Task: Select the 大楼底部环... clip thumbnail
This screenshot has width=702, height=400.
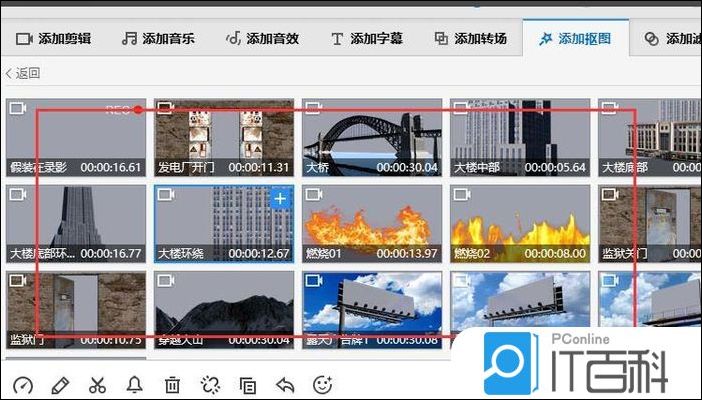Action: [76, 224]
